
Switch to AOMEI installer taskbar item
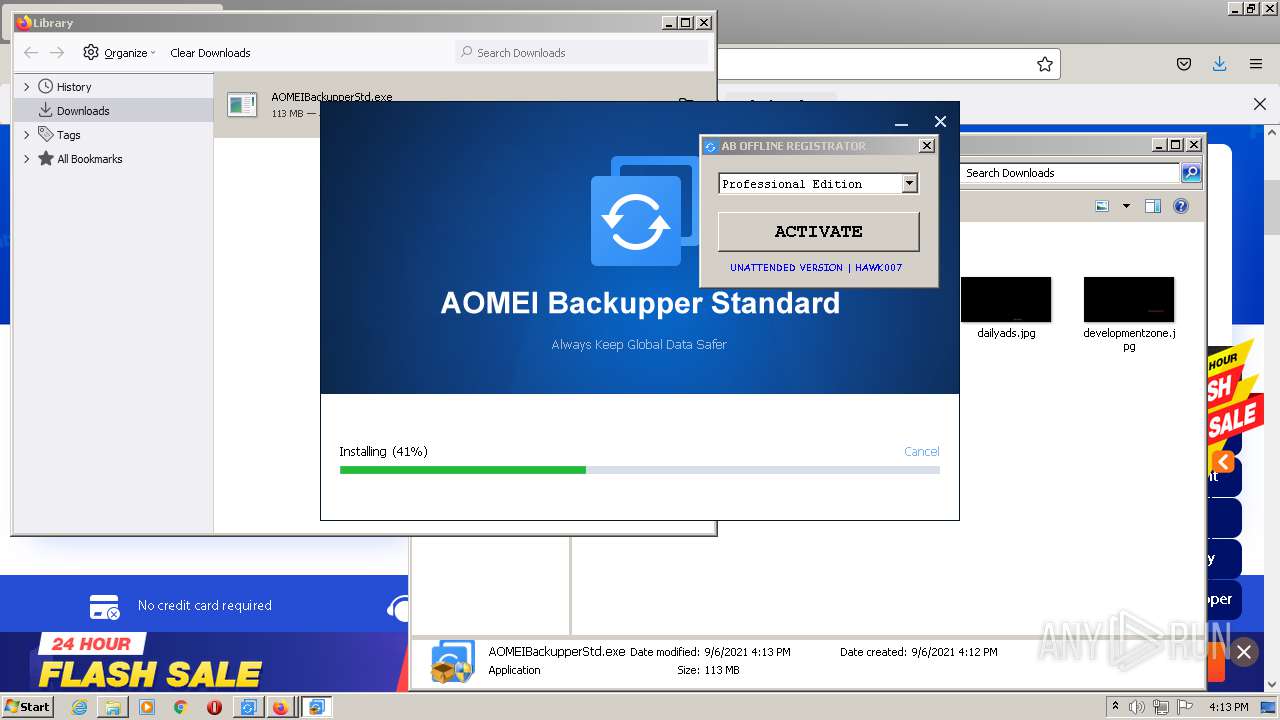316,707
